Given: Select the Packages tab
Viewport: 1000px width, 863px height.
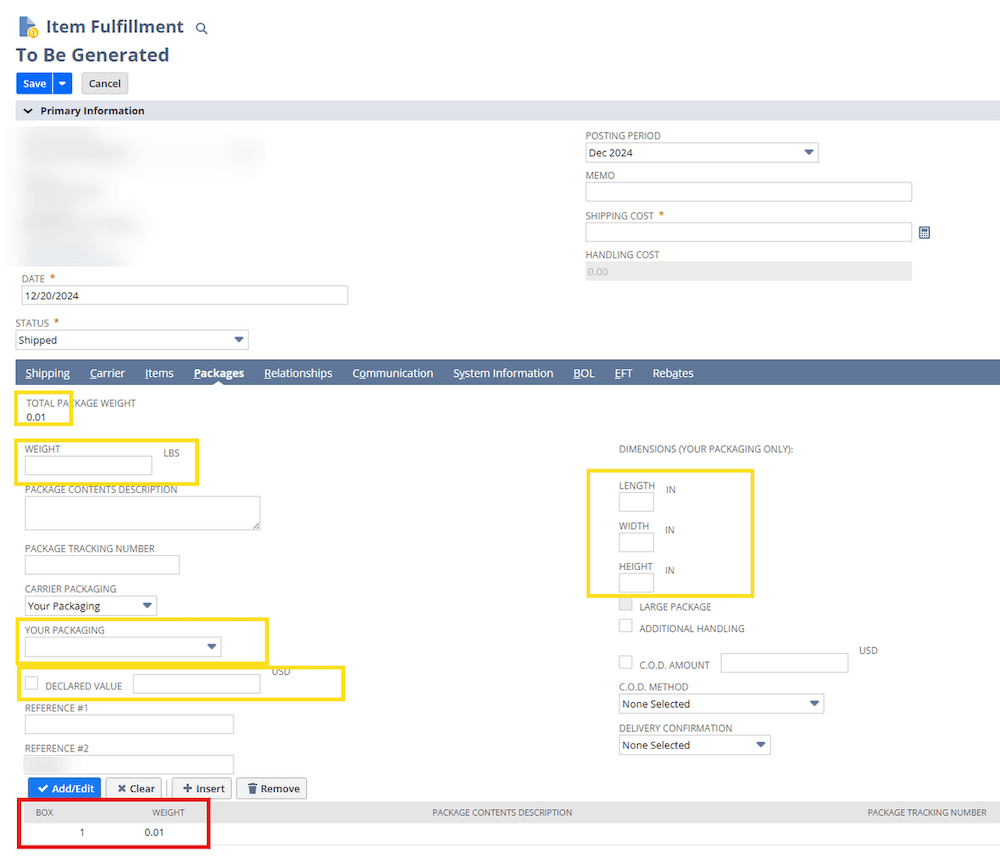Looking at the screenshot, I should (x=219, y=373).
